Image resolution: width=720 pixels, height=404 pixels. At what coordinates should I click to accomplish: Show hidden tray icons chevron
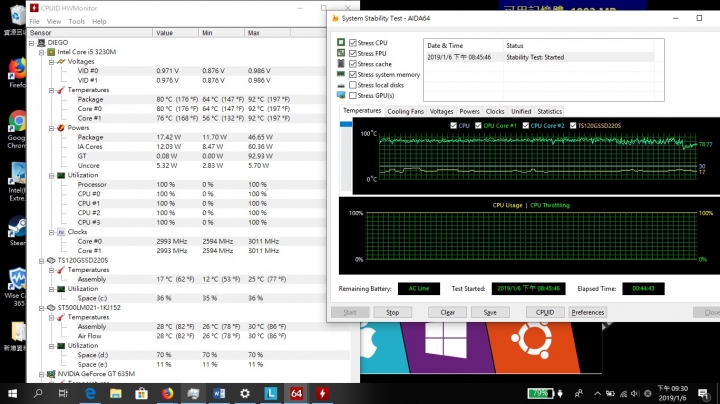(x=597, y=393)
